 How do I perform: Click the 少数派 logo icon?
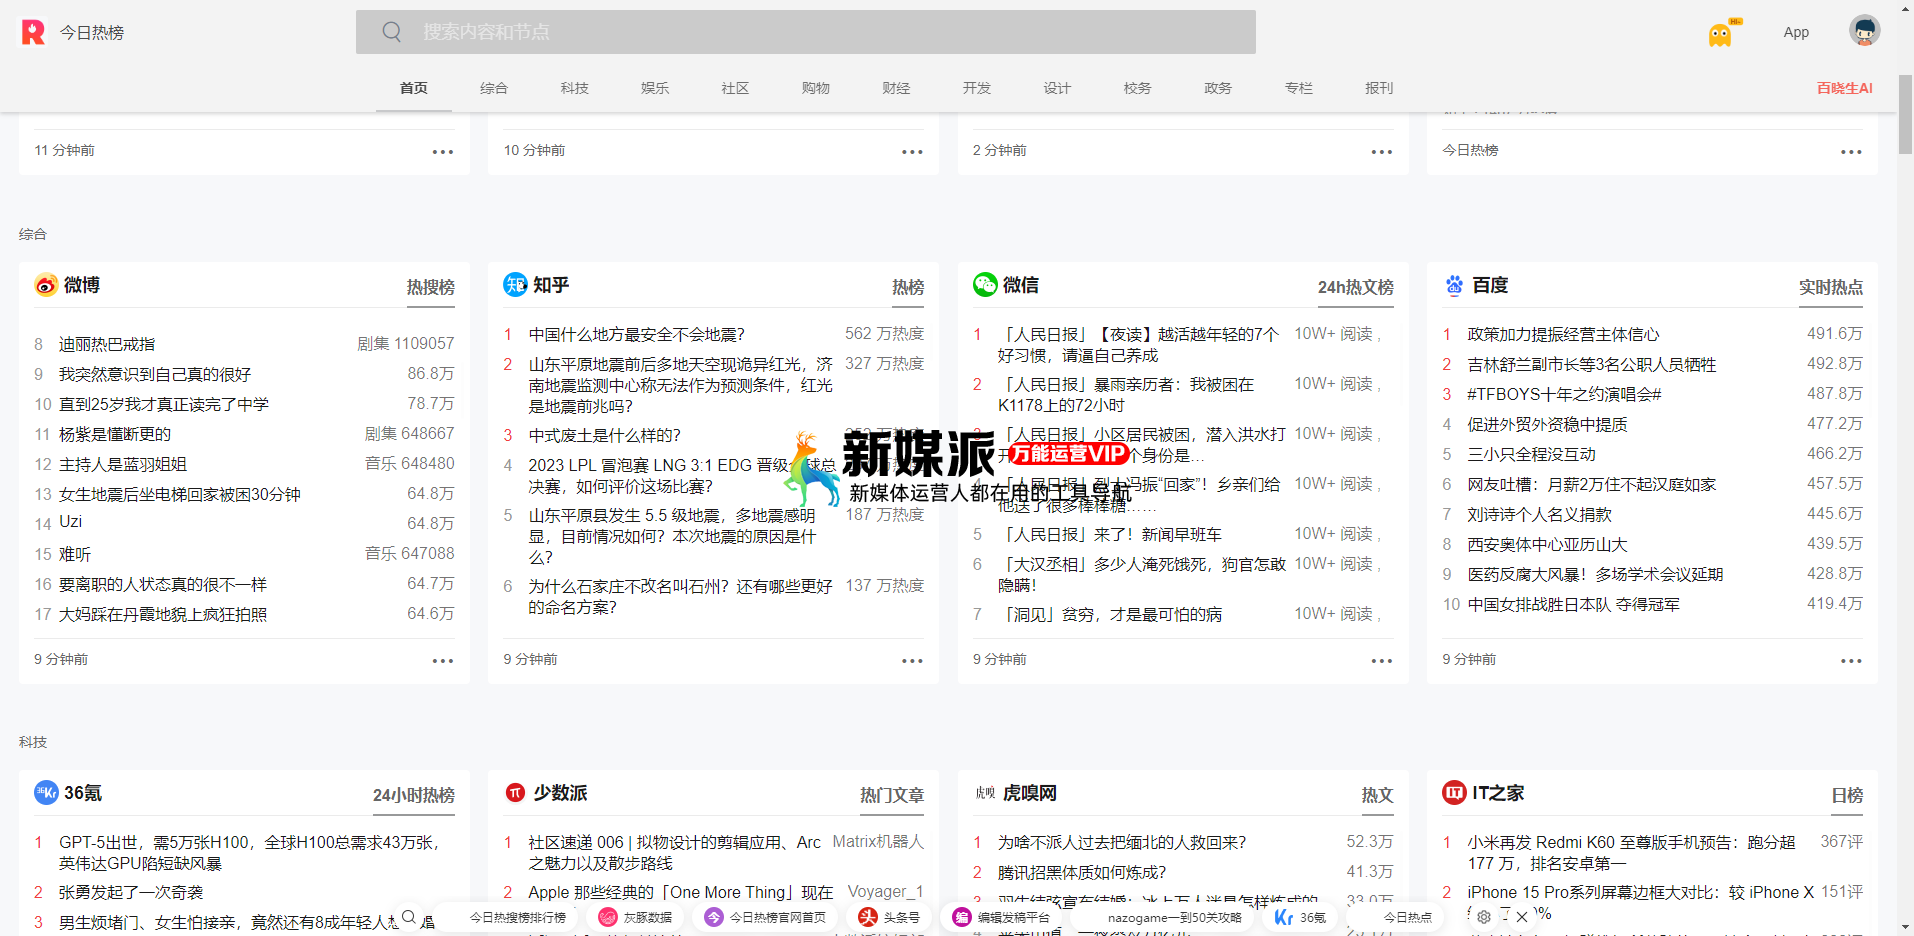[515, 793]
